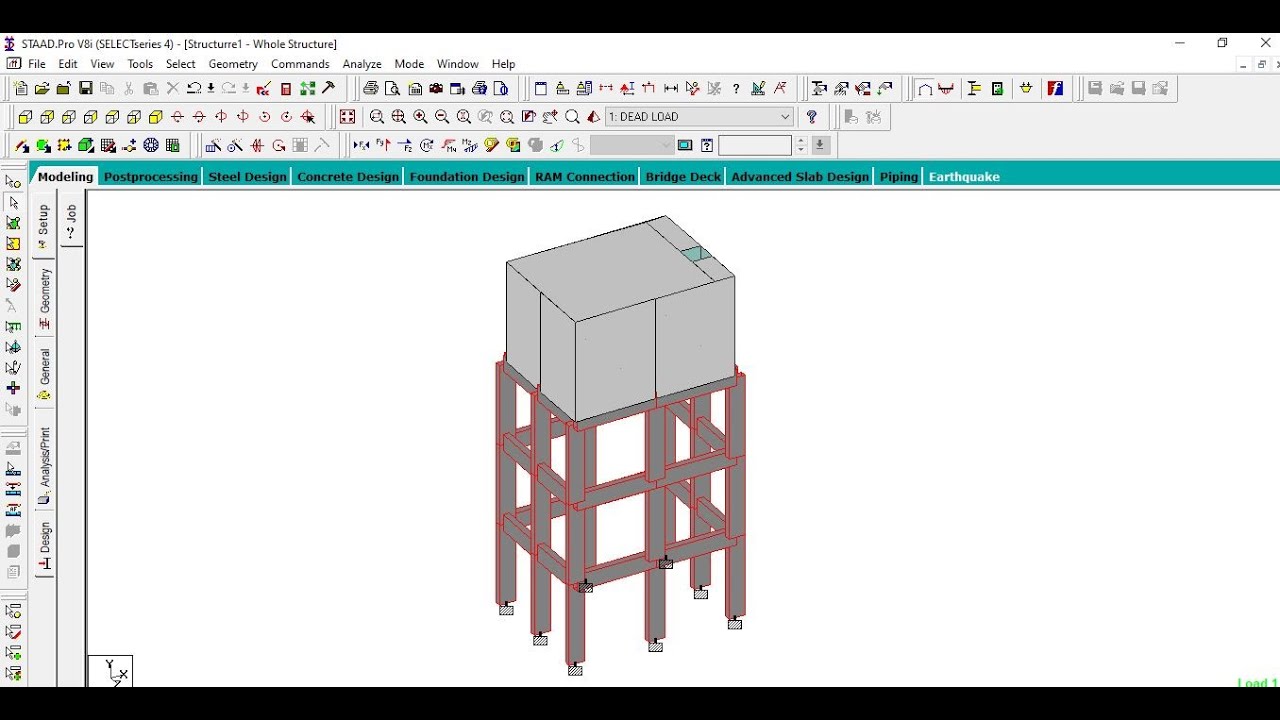This screenshot has height=720, width=1280.
Task: Switch to the first yellow cube view icon
Action: click(25, 117)
